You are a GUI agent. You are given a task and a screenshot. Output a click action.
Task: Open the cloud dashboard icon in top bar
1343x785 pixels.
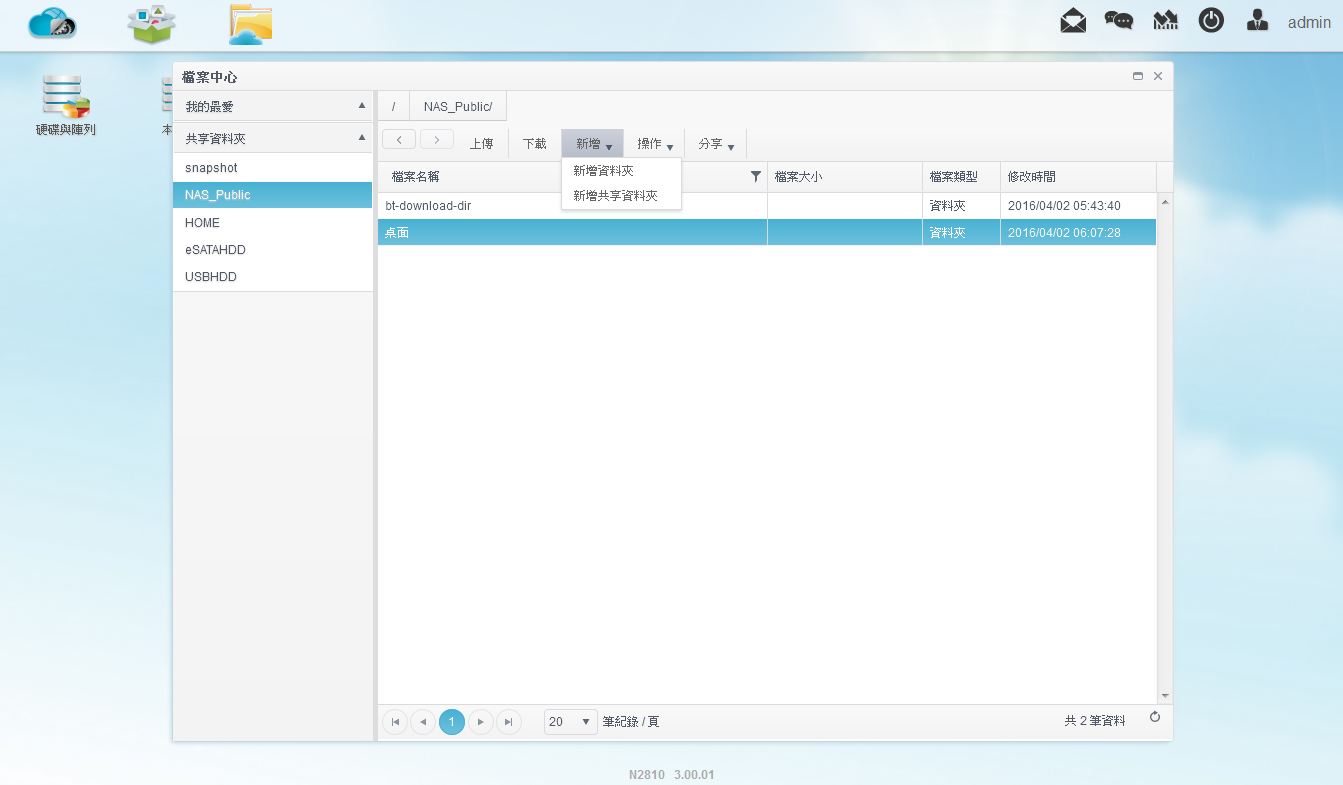coord(53,23)
